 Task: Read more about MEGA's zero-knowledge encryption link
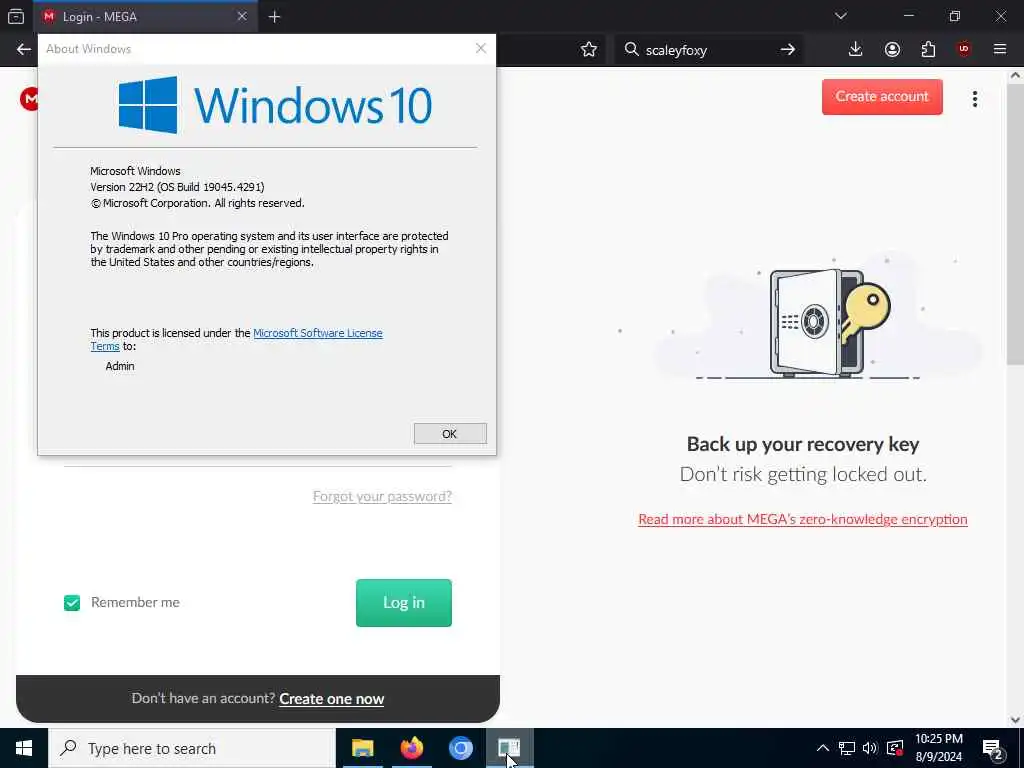(803, 519)
